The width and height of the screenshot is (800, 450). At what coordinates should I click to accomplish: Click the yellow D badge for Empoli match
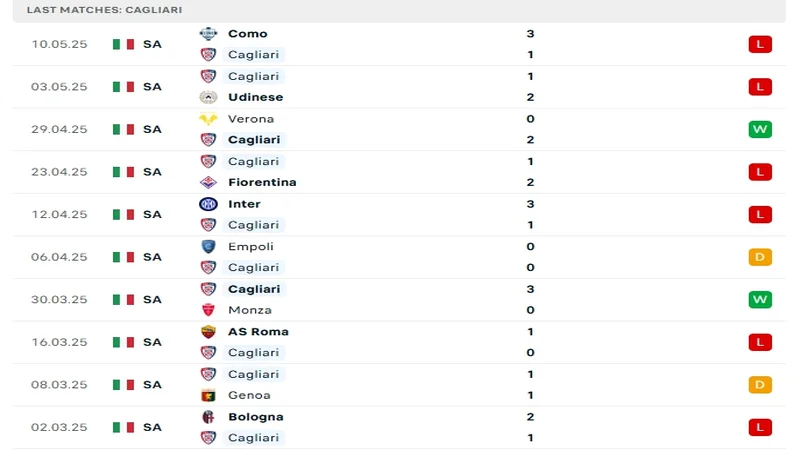click(x=760, y=257)
